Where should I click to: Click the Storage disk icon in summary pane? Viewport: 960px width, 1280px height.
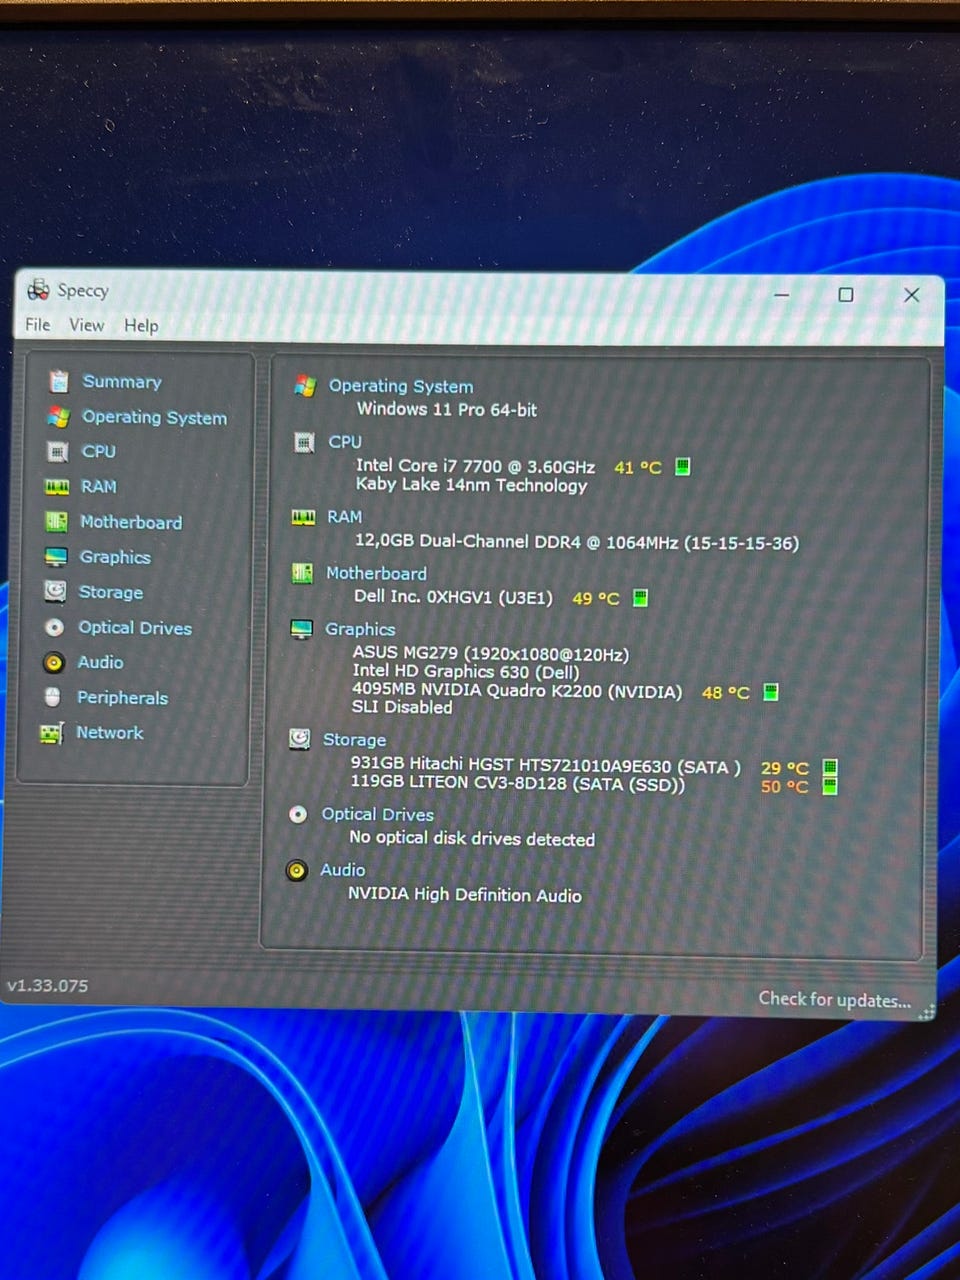click(x=299, y=739)
